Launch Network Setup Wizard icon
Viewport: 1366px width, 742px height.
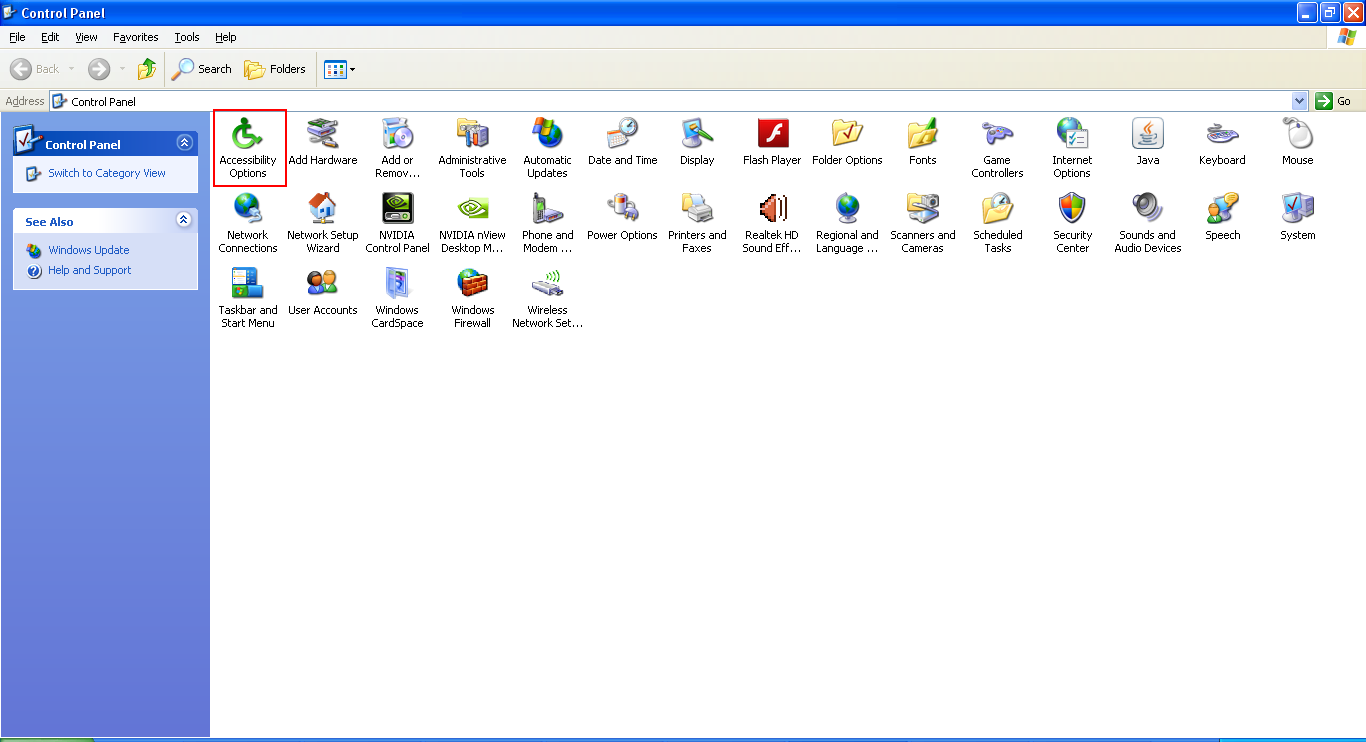(322, 223)
